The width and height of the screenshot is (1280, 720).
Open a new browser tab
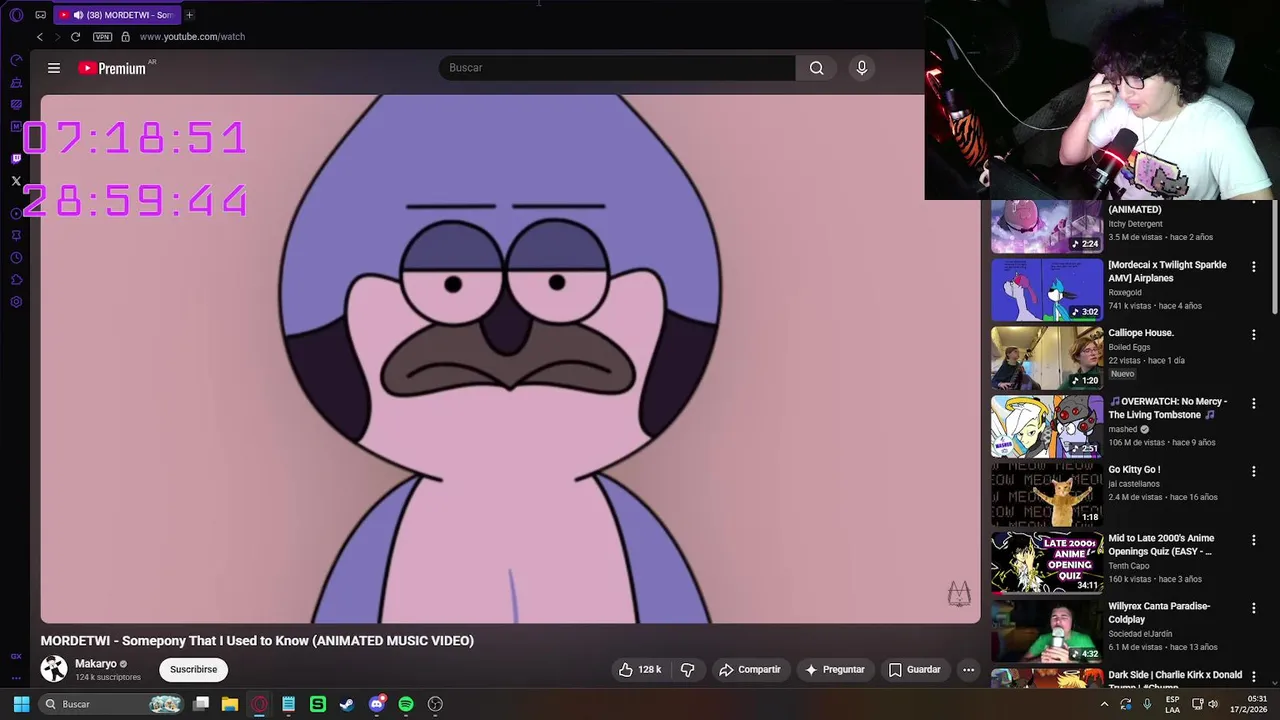[189, 15]
